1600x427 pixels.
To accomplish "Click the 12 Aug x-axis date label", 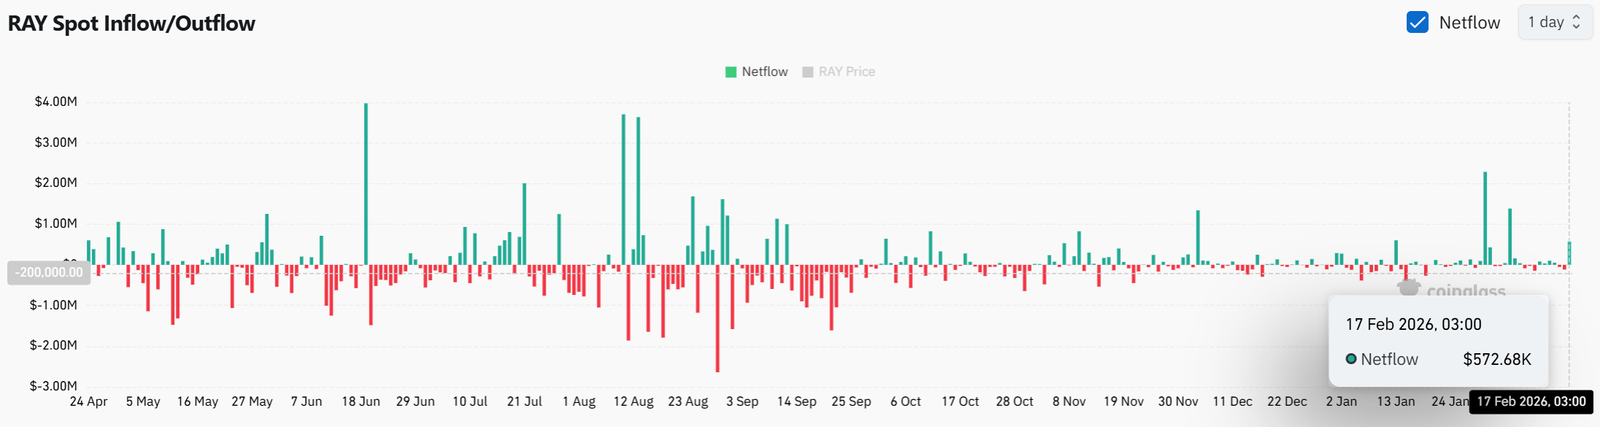I will pyautogui.click(x=633, y=401).
